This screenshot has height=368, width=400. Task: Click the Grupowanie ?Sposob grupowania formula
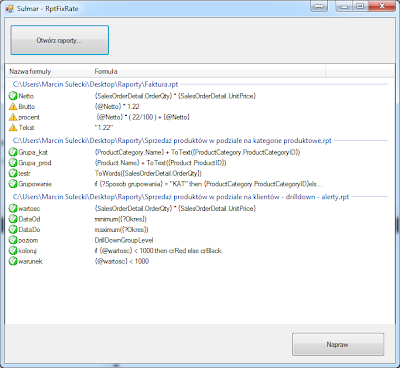pyautogui.click(x=209, y=184)
